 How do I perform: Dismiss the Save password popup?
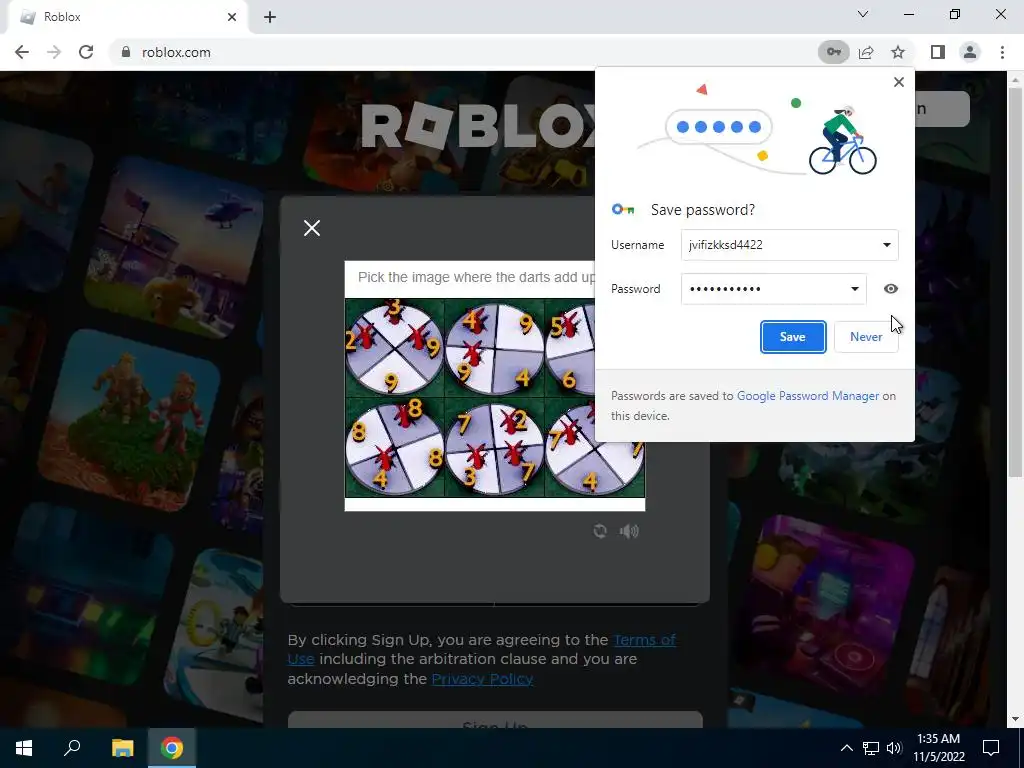coord(899,82)
